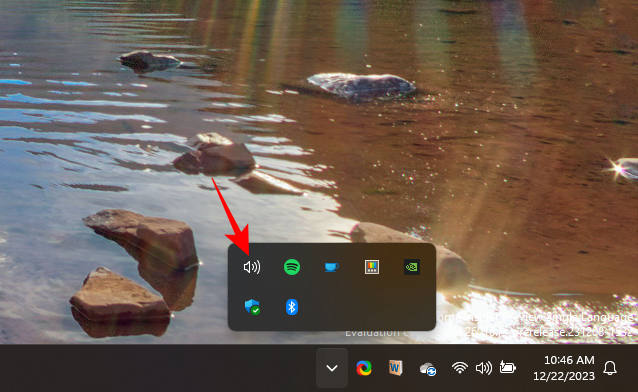The width and height of the screenshot is (638, 392).
Task: Open the PowerToys tray icon
Action: [x=372, y=267]
